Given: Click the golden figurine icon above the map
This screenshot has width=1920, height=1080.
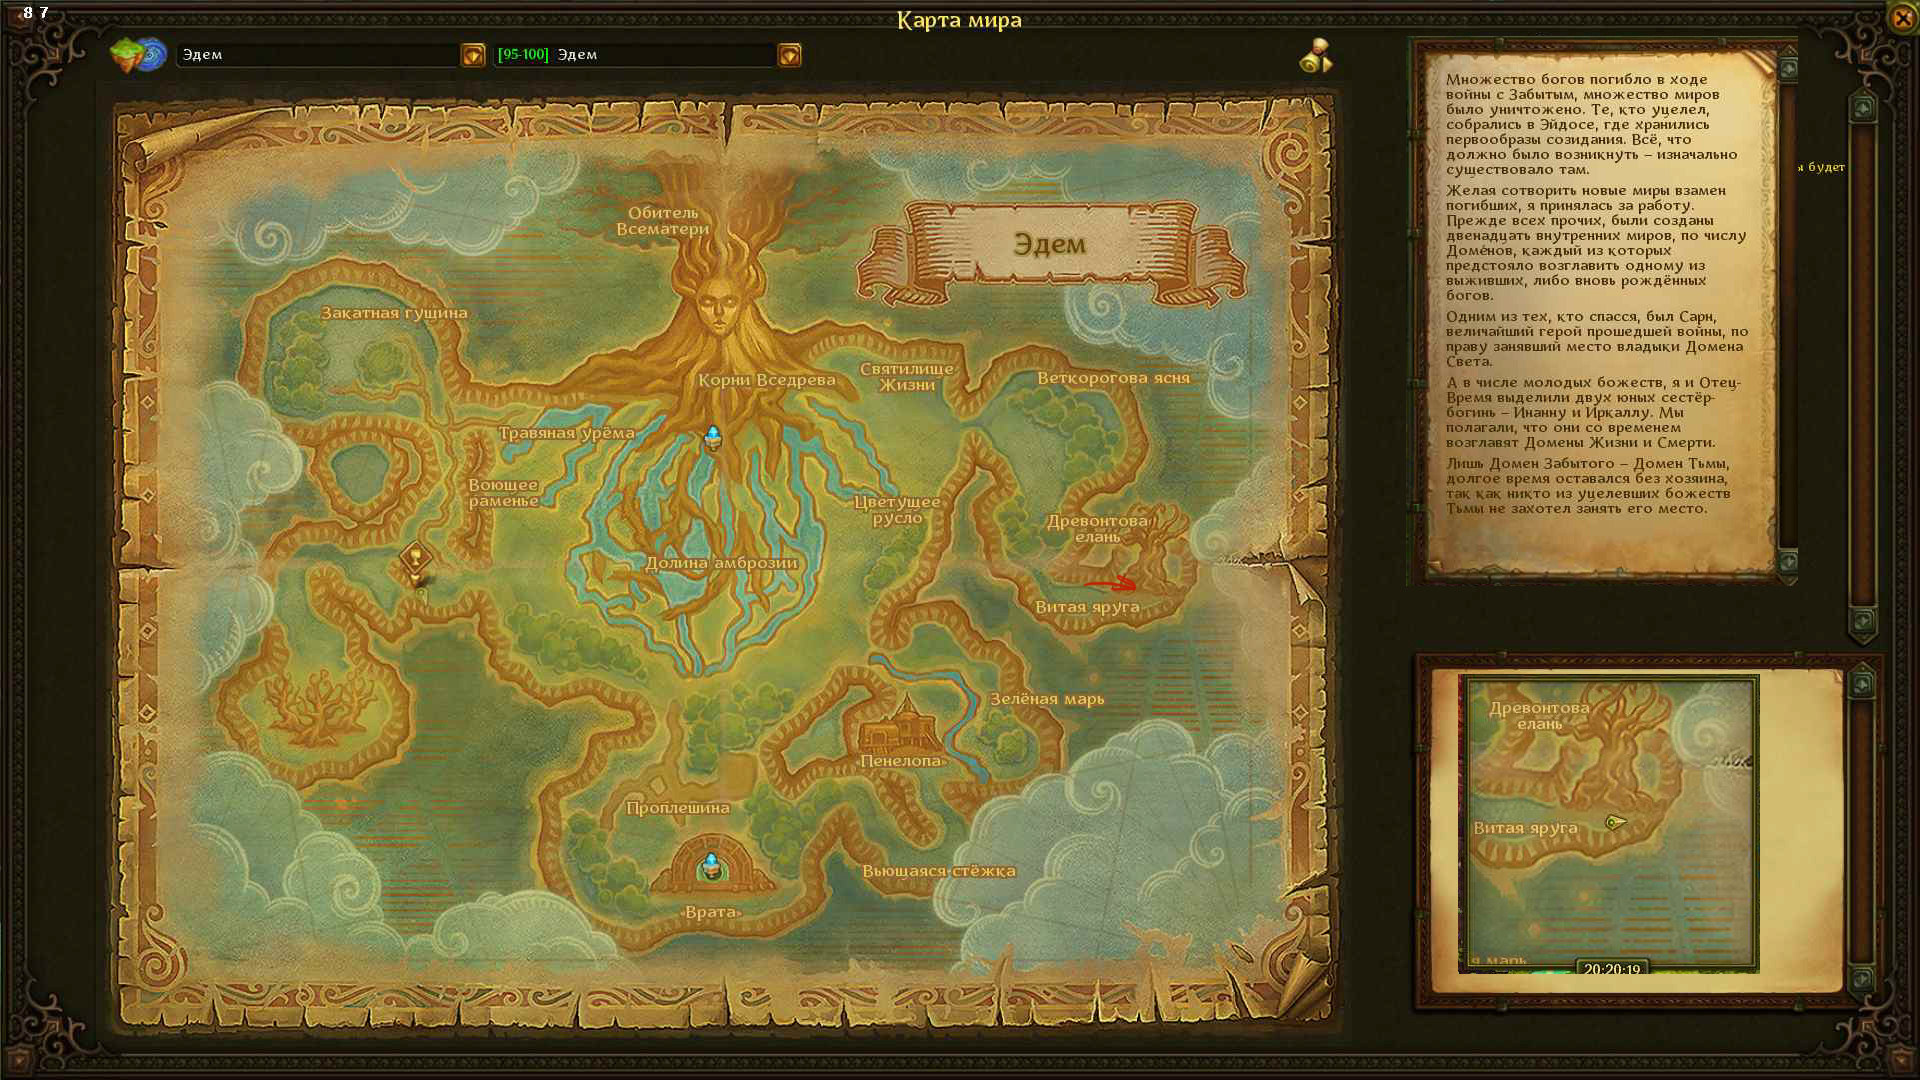Looking at the screenshot, I should click(1316, 56).
